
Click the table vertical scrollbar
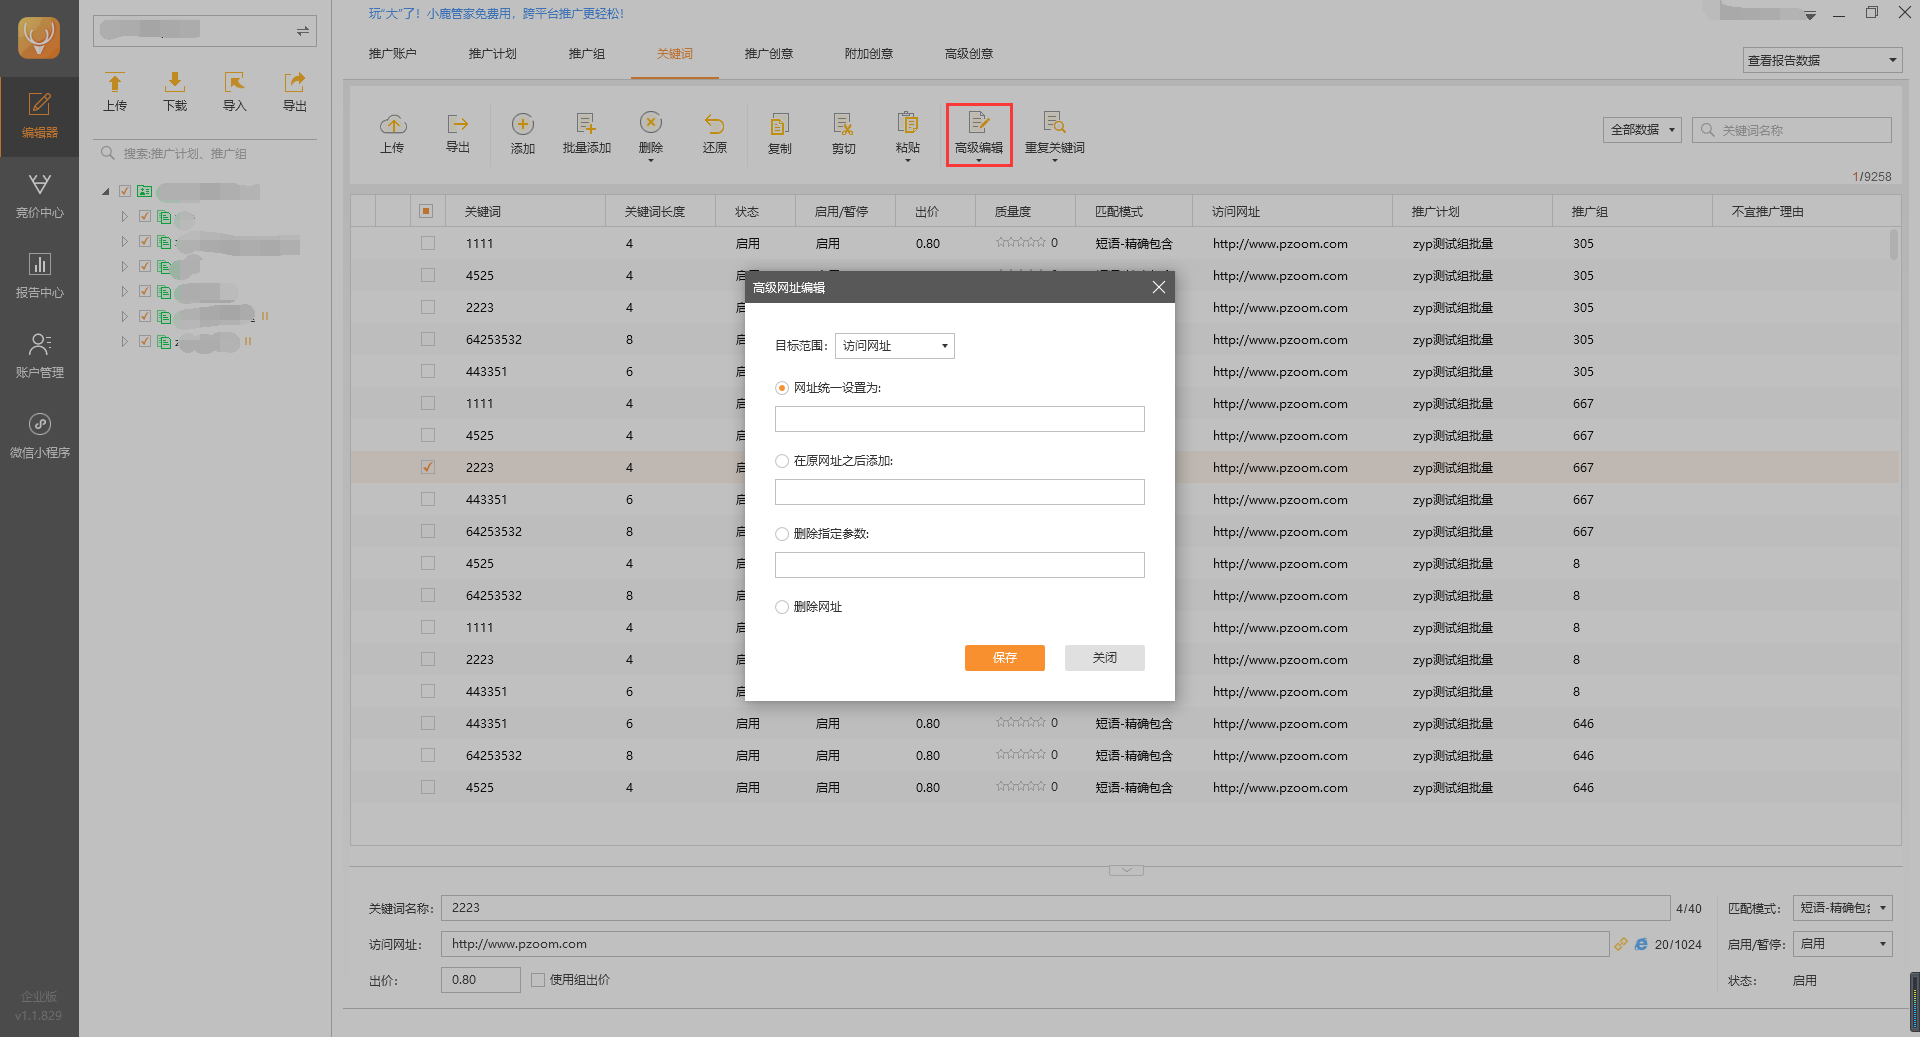(1893, 245)
